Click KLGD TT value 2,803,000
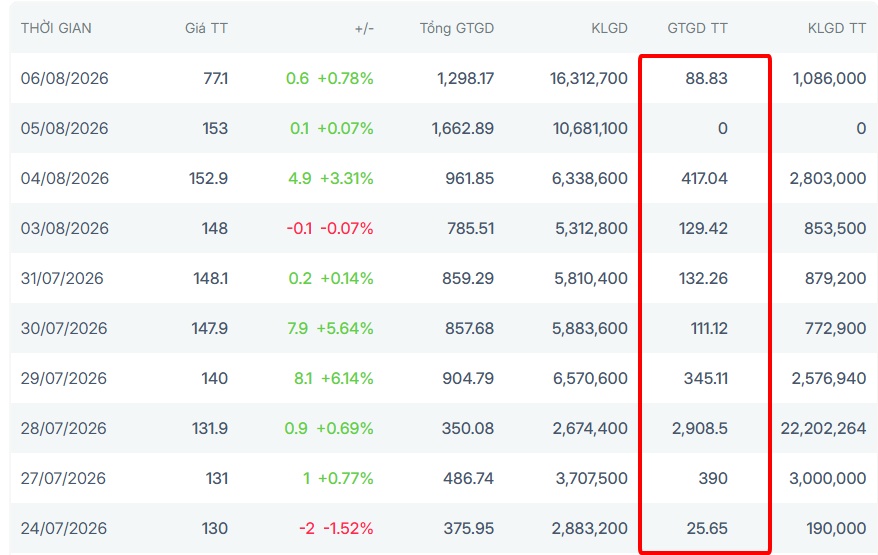 pos(828,178)
